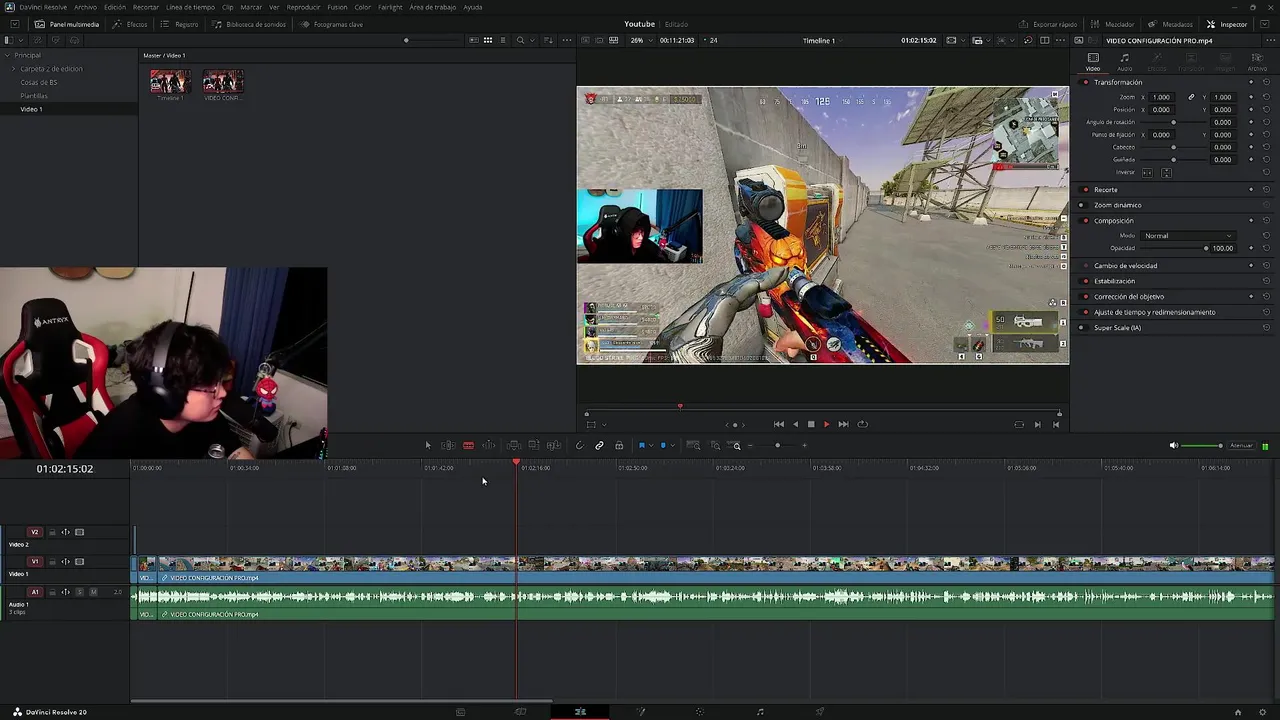Click the speaker volume icon
The height and width of the screenshot is (720, 1280).
(x=1173, y=445)
